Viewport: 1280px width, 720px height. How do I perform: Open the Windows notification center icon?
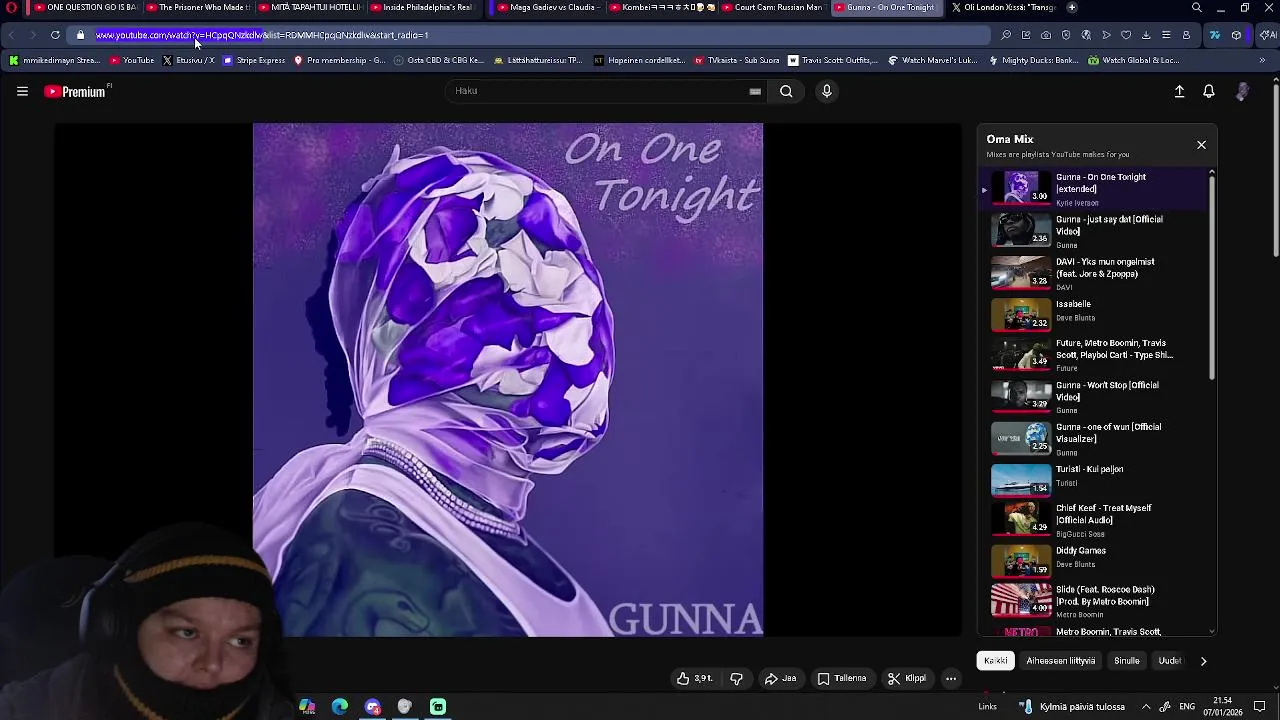1260,707
